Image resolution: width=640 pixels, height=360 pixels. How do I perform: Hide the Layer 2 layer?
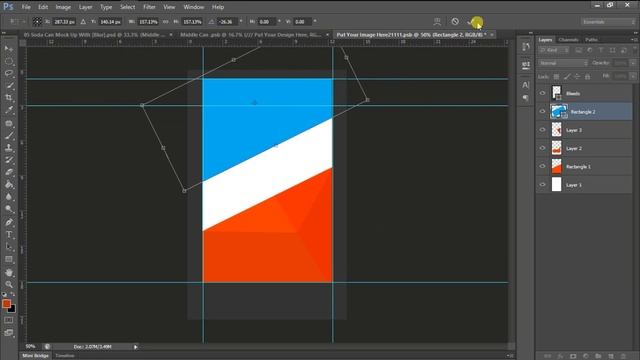coord(542,148)
